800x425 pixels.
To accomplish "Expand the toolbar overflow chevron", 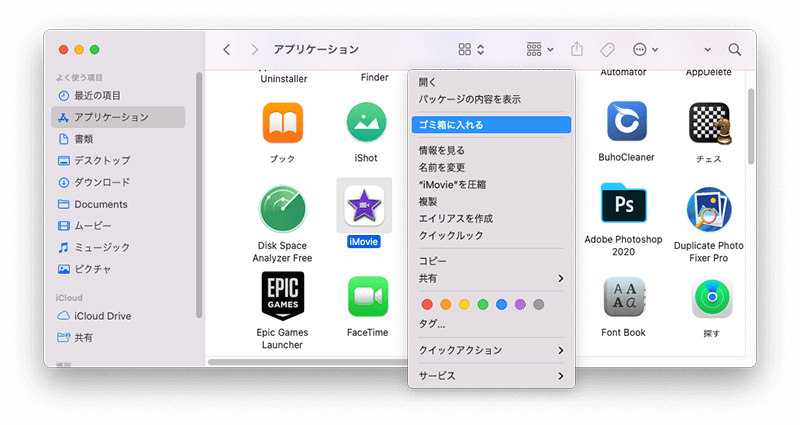I will (x=707, y=49).
